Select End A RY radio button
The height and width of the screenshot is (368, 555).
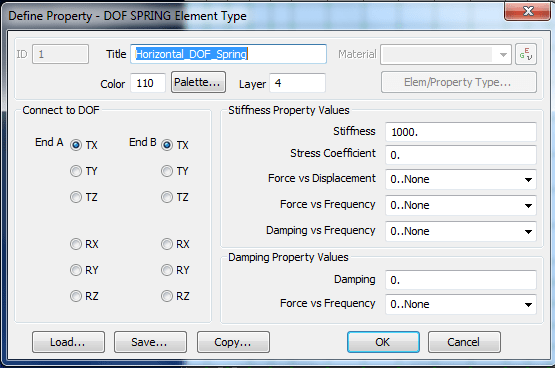point(76,270)
